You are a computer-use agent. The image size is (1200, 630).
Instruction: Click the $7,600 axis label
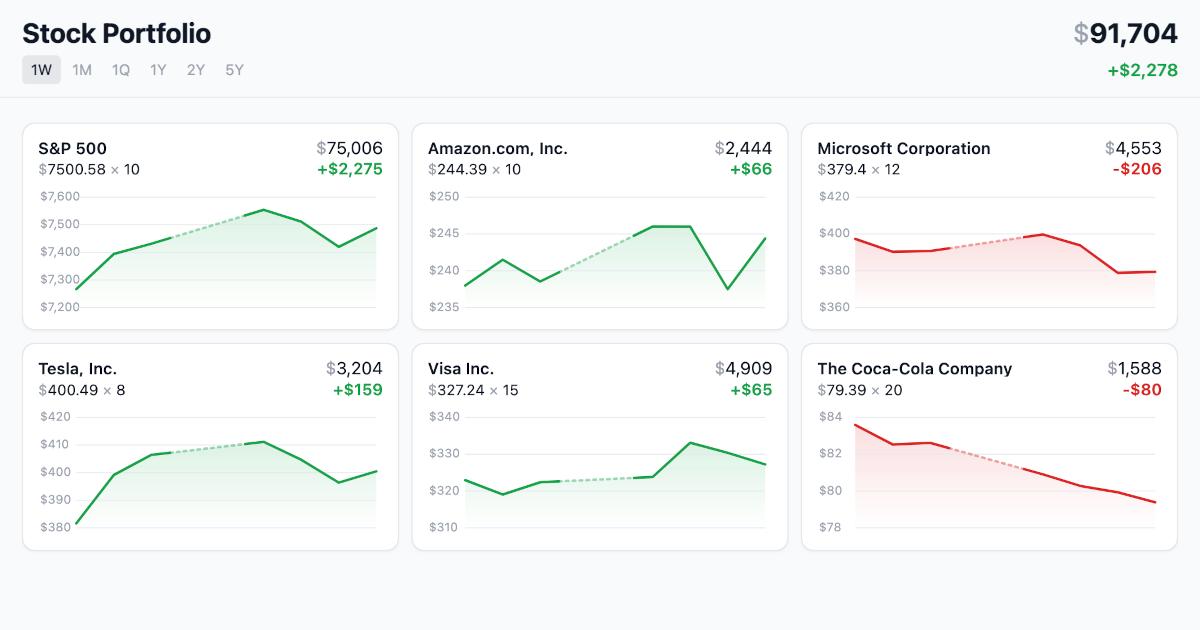click(59, 196)
